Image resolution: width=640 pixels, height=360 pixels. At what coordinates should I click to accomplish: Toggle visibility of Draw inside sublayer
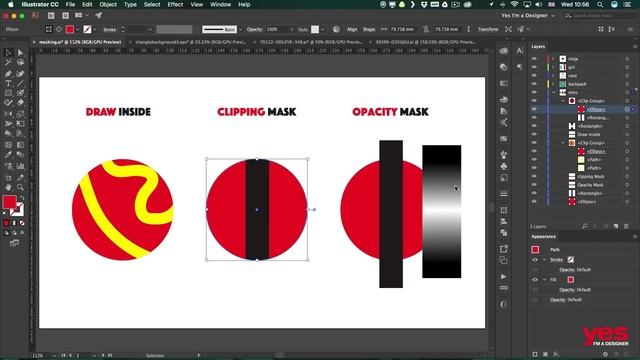pos(534,134)
